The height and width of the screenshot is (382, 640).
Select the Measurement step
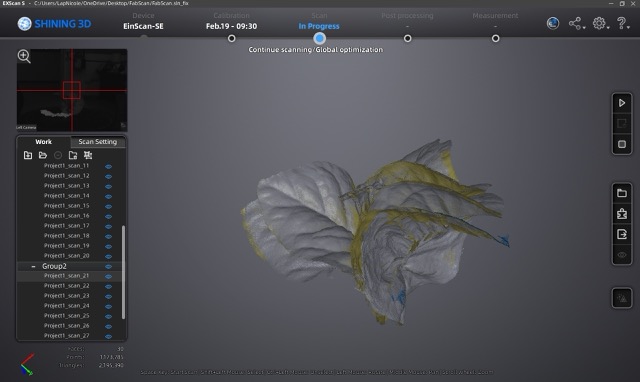(x=495, y=20)
